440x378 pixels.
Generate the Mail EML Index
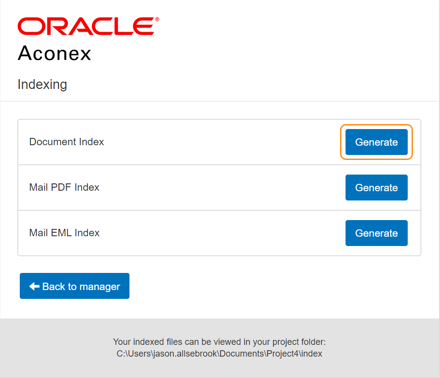(376, 233)
